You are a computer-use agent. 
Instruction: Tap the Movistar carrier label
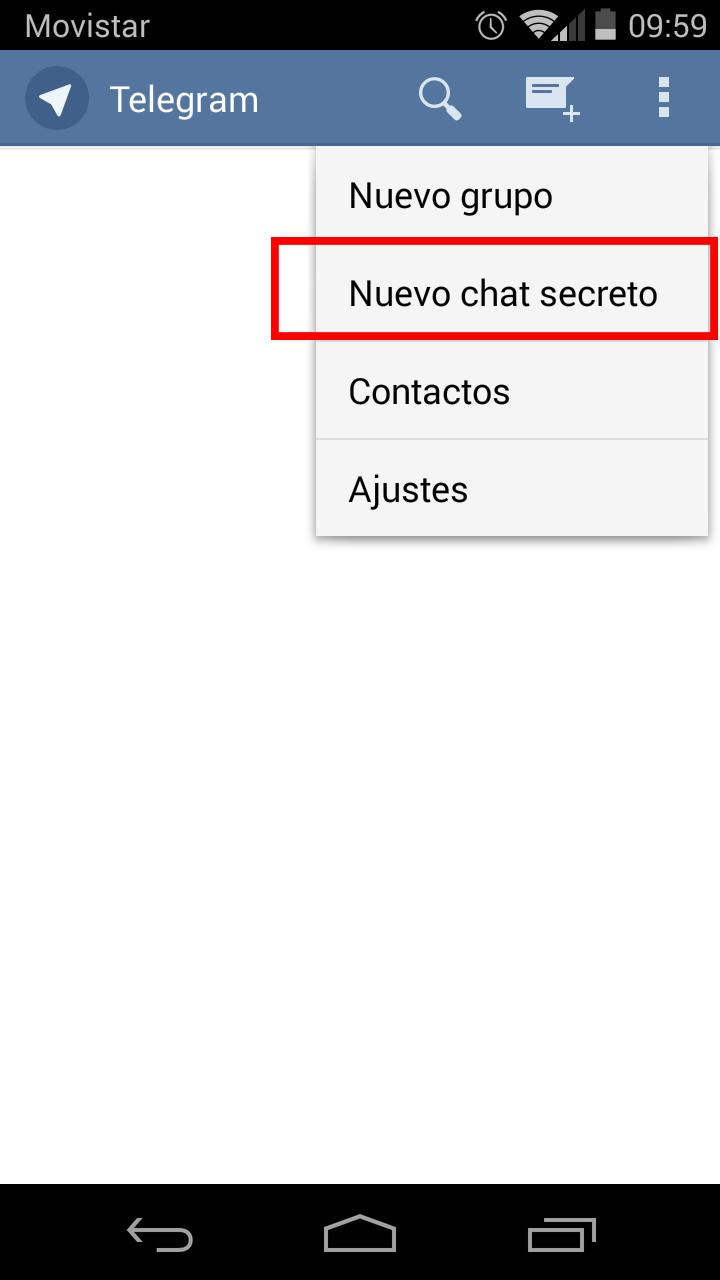pyautogui.click(x=87, y=25)
